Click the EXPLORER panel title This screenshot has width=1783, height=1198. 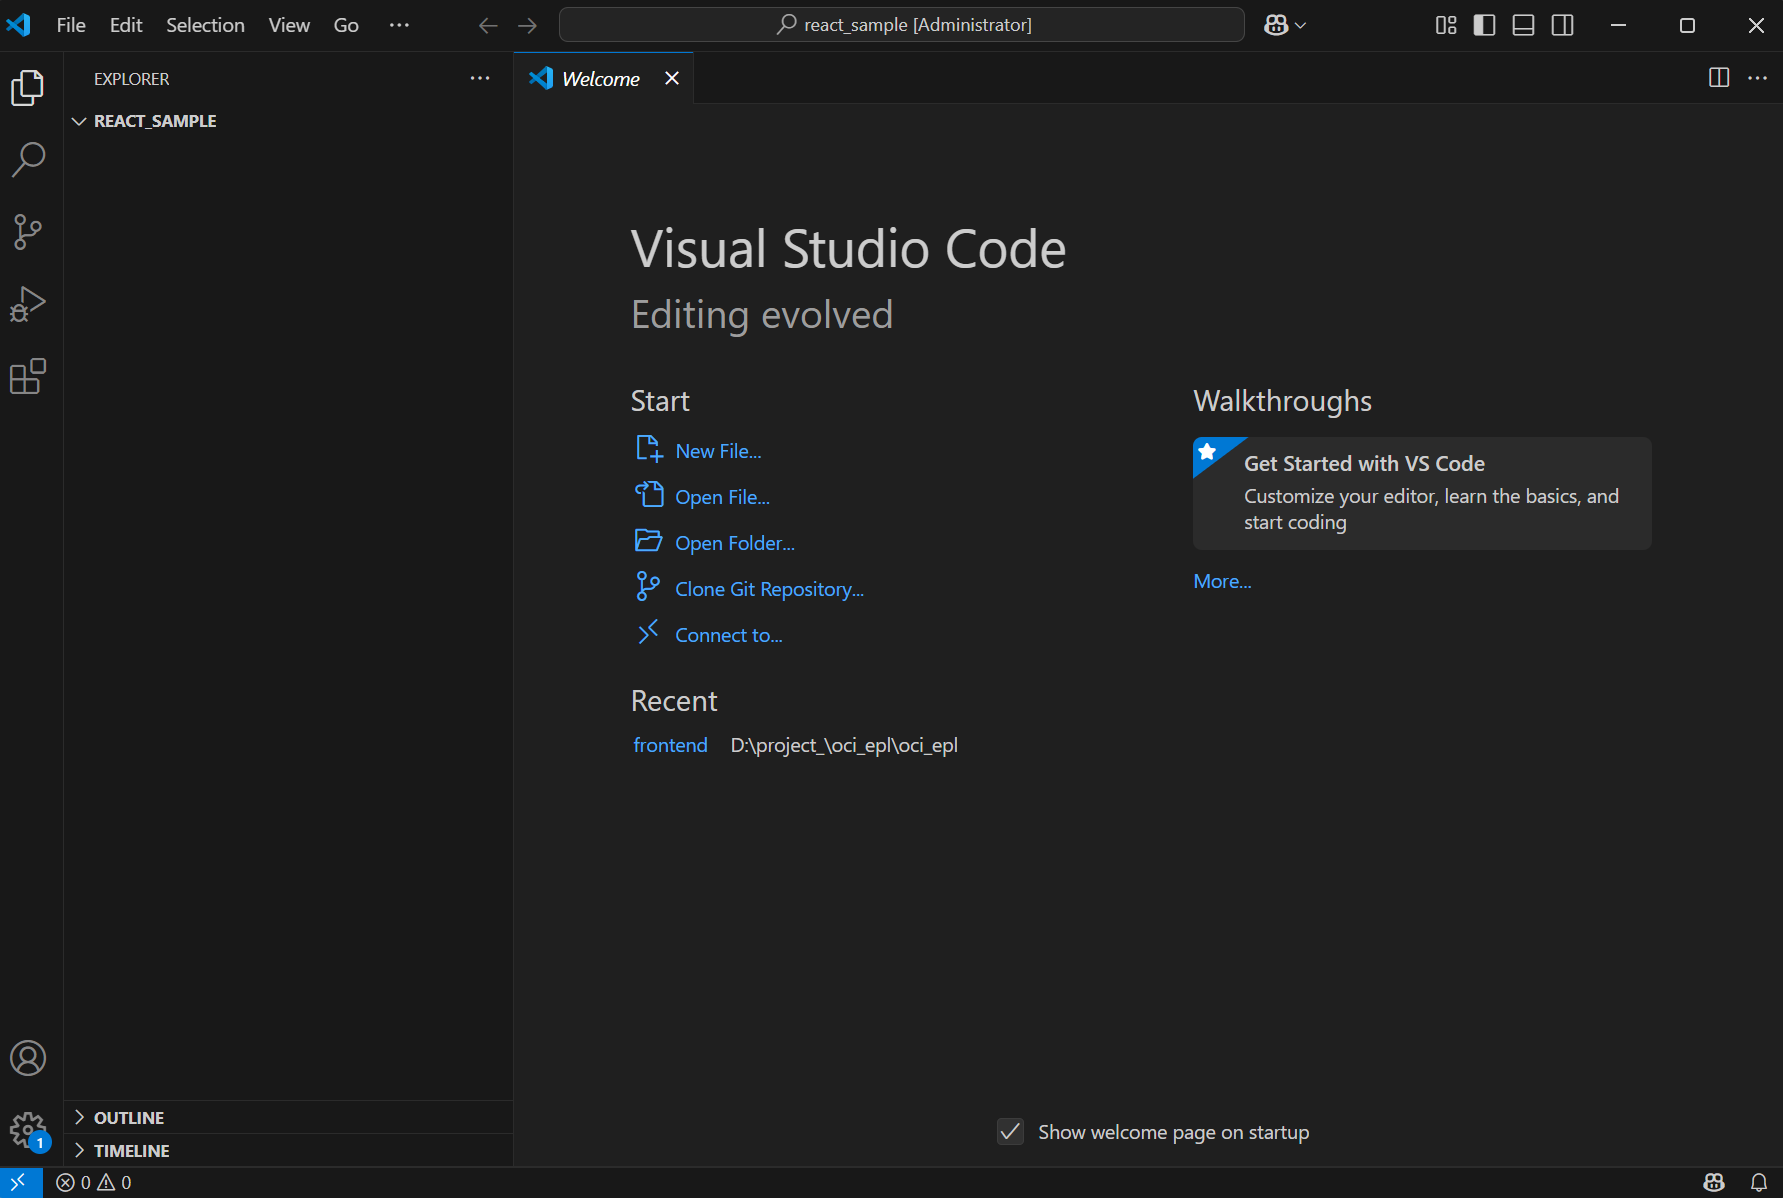pyautogui.click(x=131, y=79)
